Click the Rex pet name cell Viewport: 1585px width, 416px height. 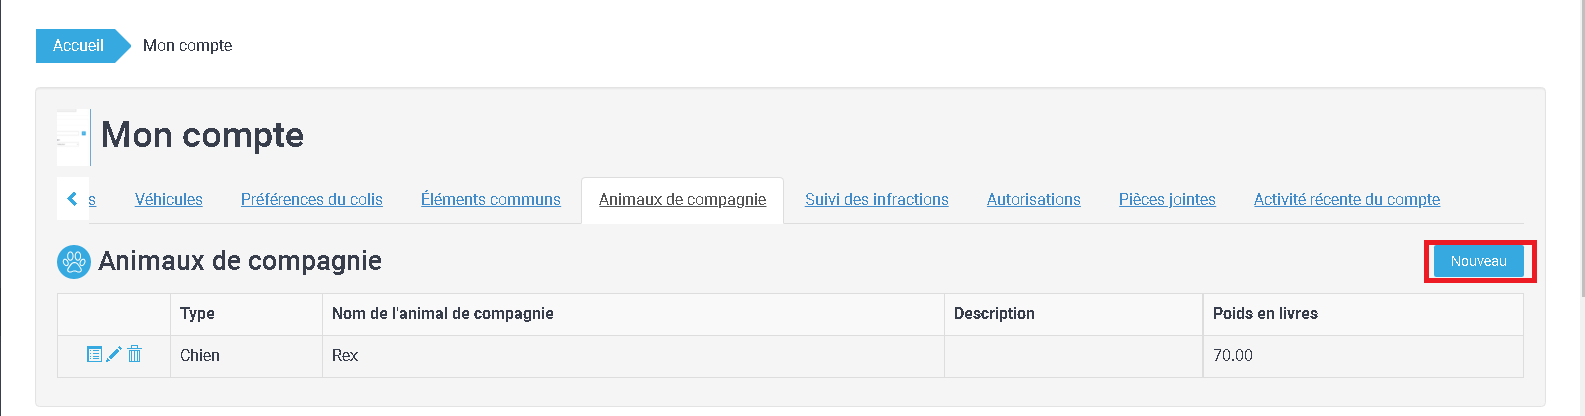[x=345, y=355]
